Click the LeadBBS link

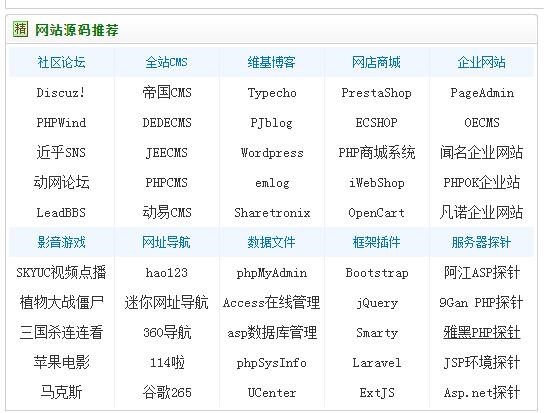61,213
